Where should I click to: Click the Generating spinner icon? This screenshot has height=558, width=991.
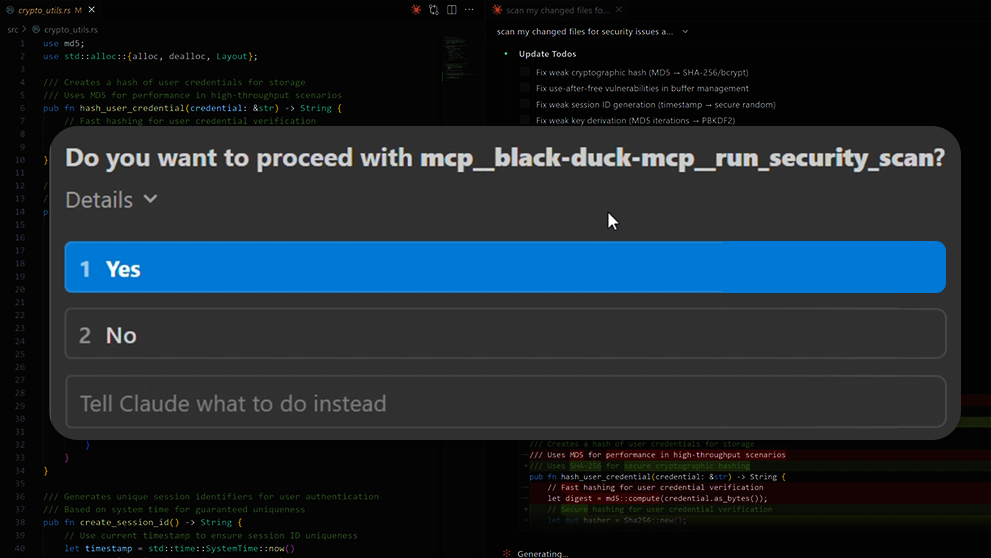507,553
